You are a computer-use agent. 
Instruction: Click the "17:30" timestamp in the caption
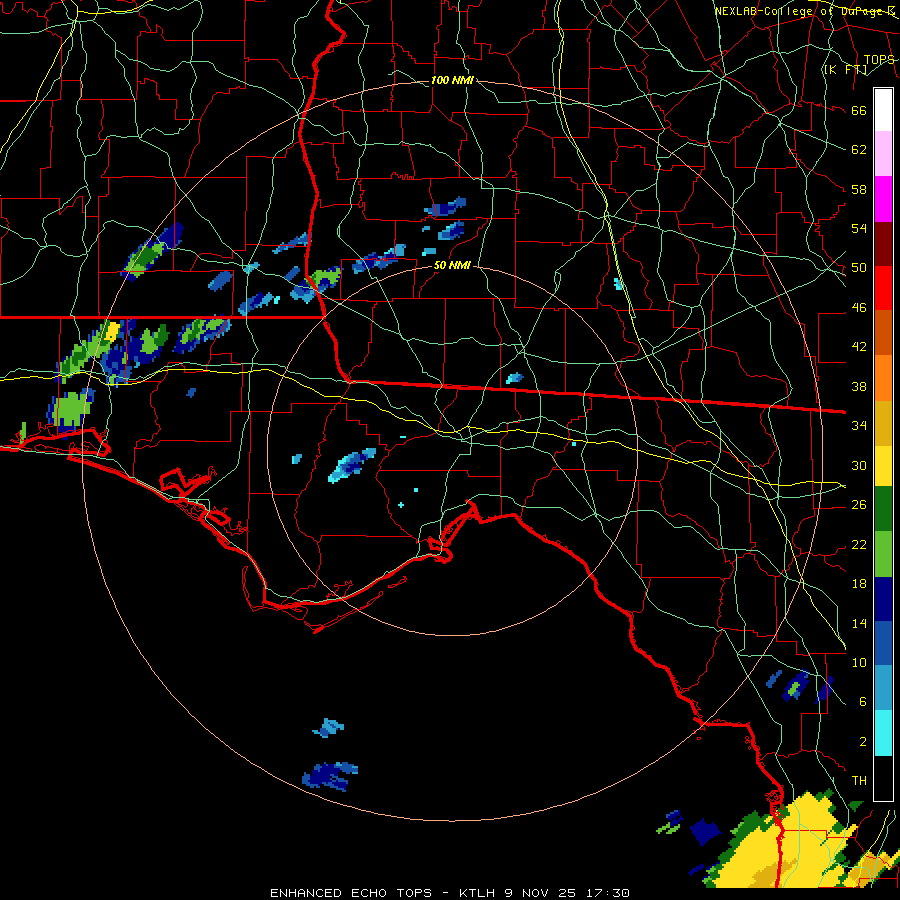click(608, 893)
